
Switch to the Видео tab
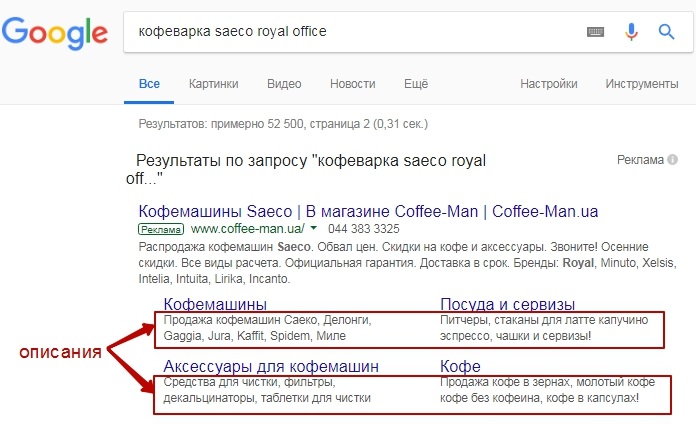[x=285, y=84]
